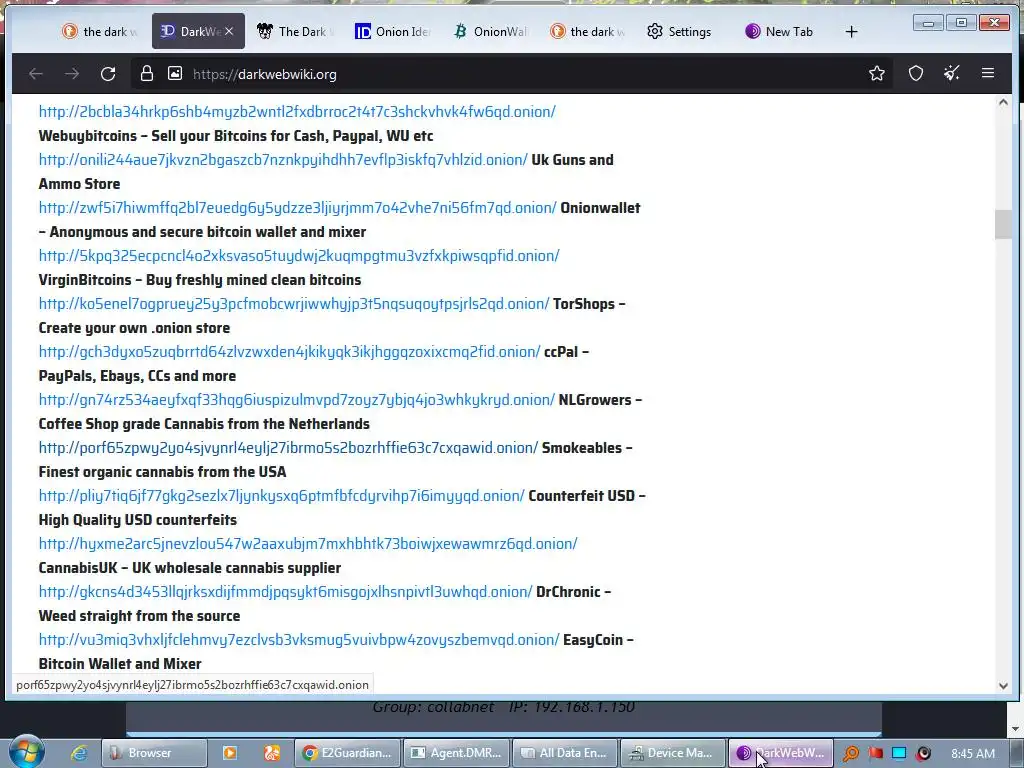Bookmark this page with the star icon
Screen dimensions: 1024x768
(876, 74)
